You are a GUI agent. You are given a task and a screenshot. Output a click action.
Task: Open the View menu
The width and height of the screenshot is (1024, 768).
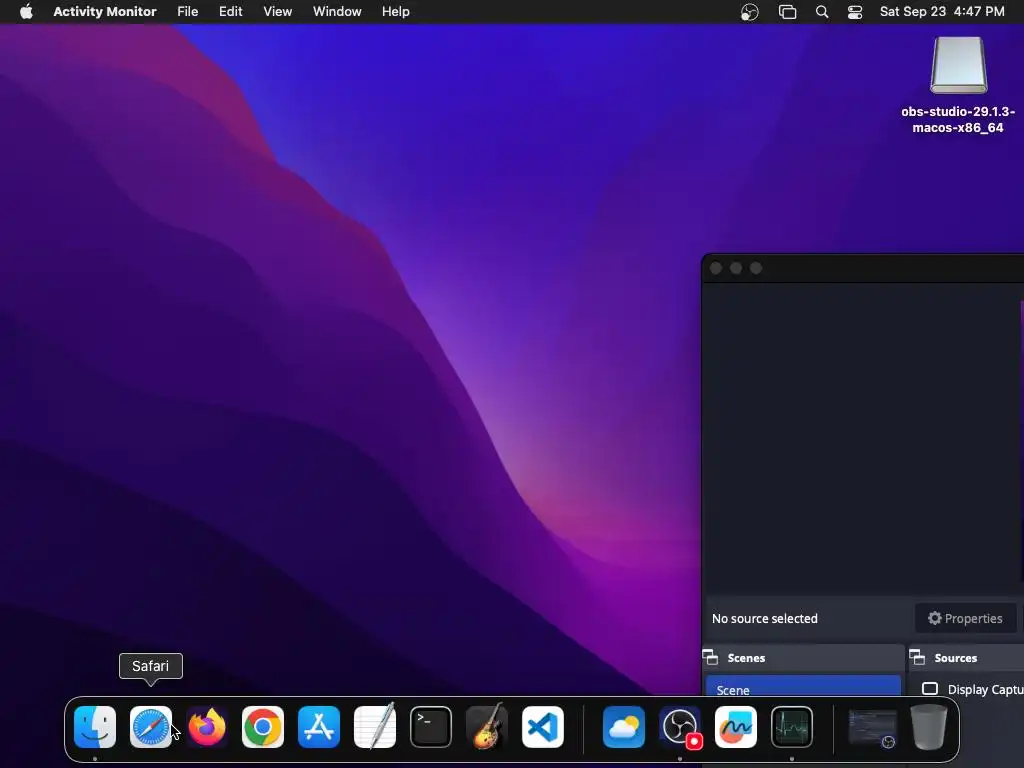pyautogui.click(x=278, y=11)
